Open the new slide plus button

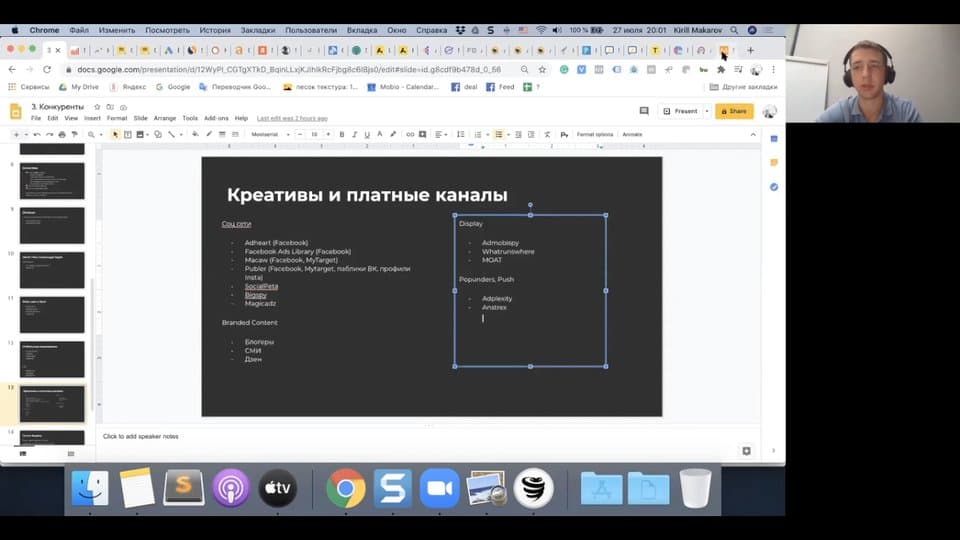coord(16,135)
